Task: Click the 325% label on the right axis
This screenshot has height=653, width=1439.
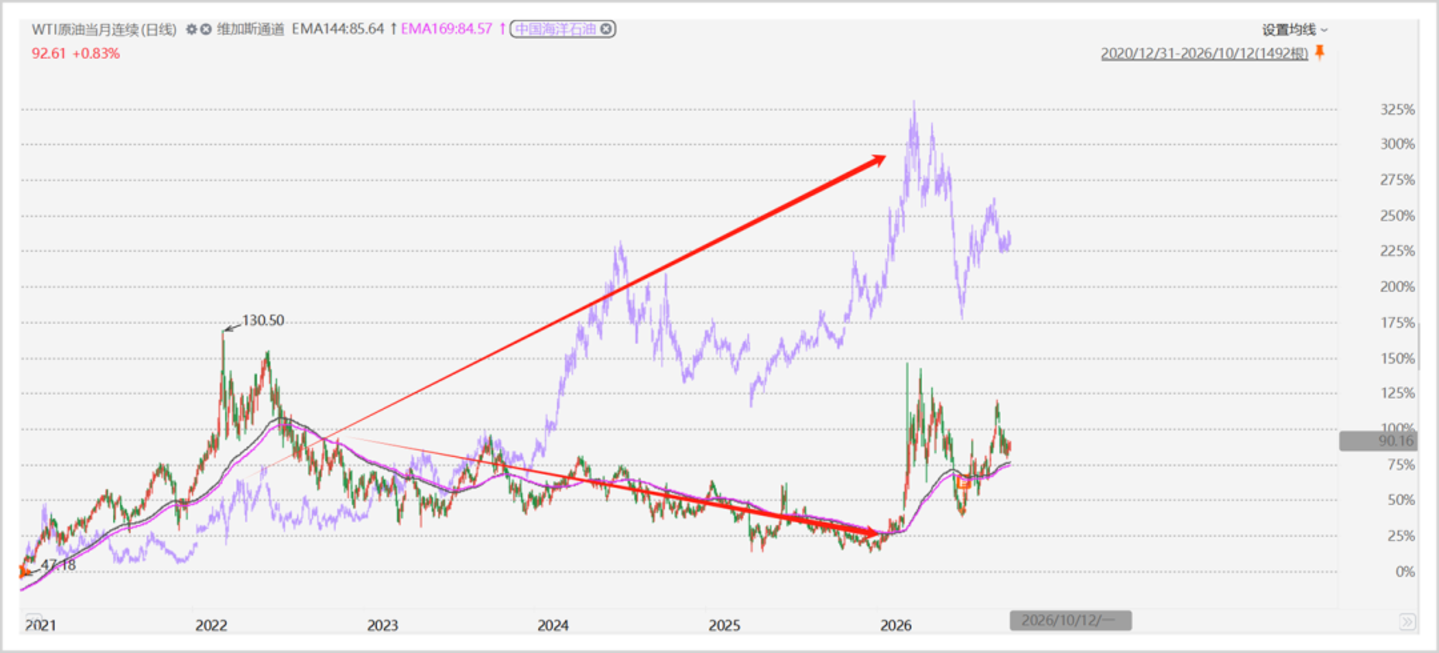Action: (x=1397, y=109)
